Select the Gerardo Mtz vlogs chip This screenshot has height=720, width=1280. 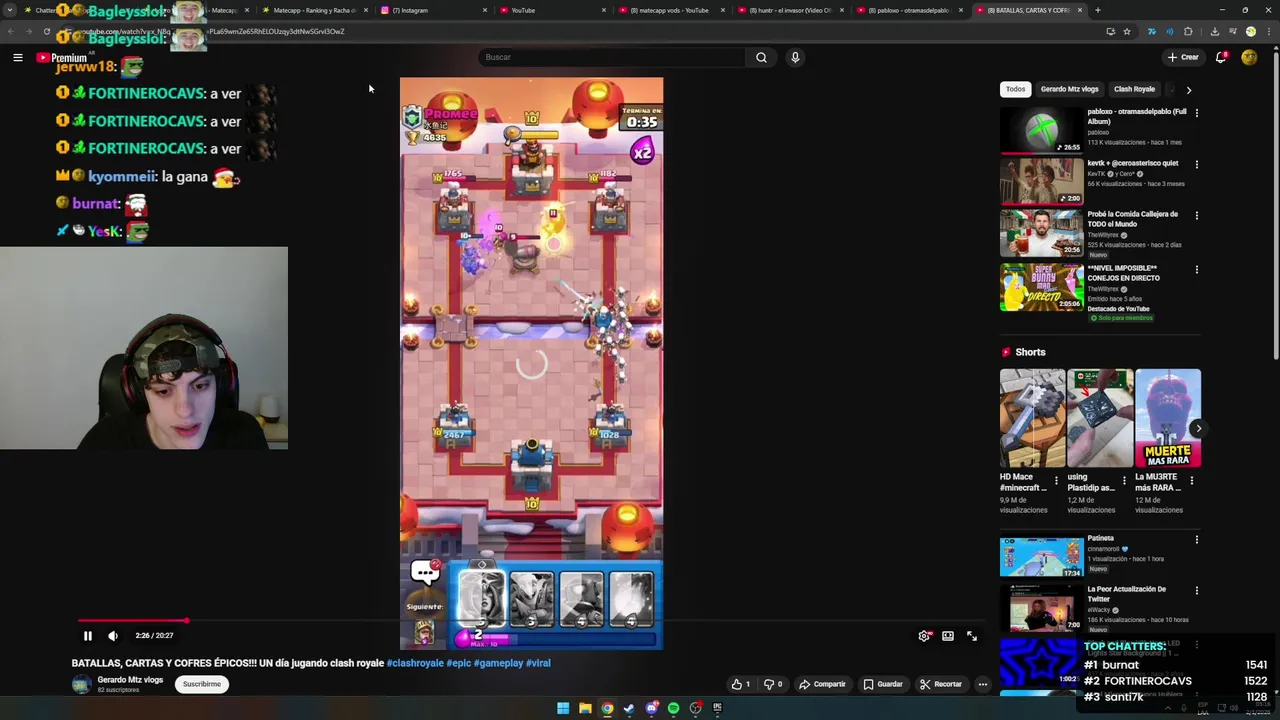pyautogui.click(x=1069, y=89)
